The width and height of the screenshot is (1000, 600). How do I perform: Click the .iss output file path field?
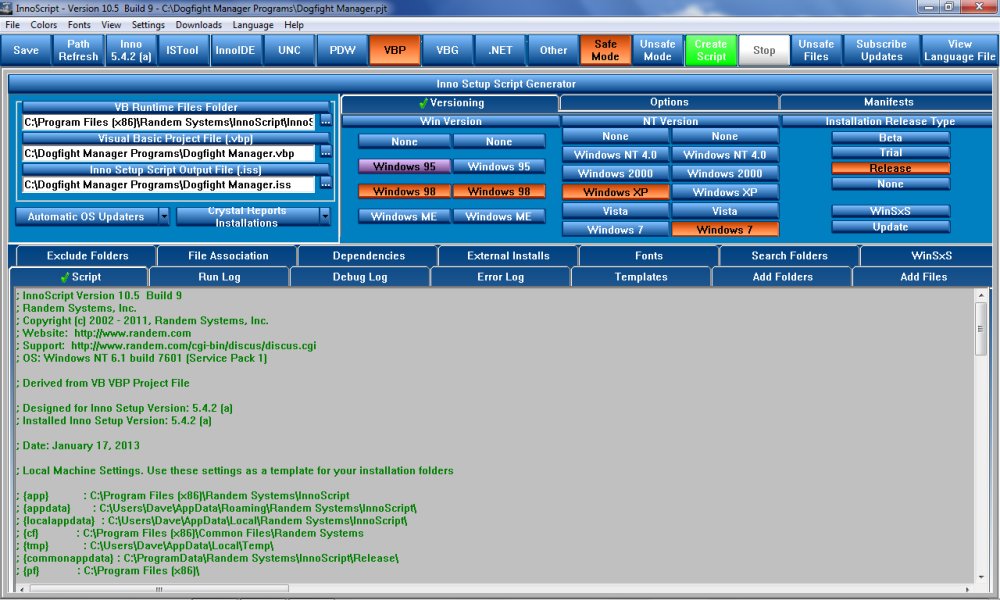click(x=168, y=184)
